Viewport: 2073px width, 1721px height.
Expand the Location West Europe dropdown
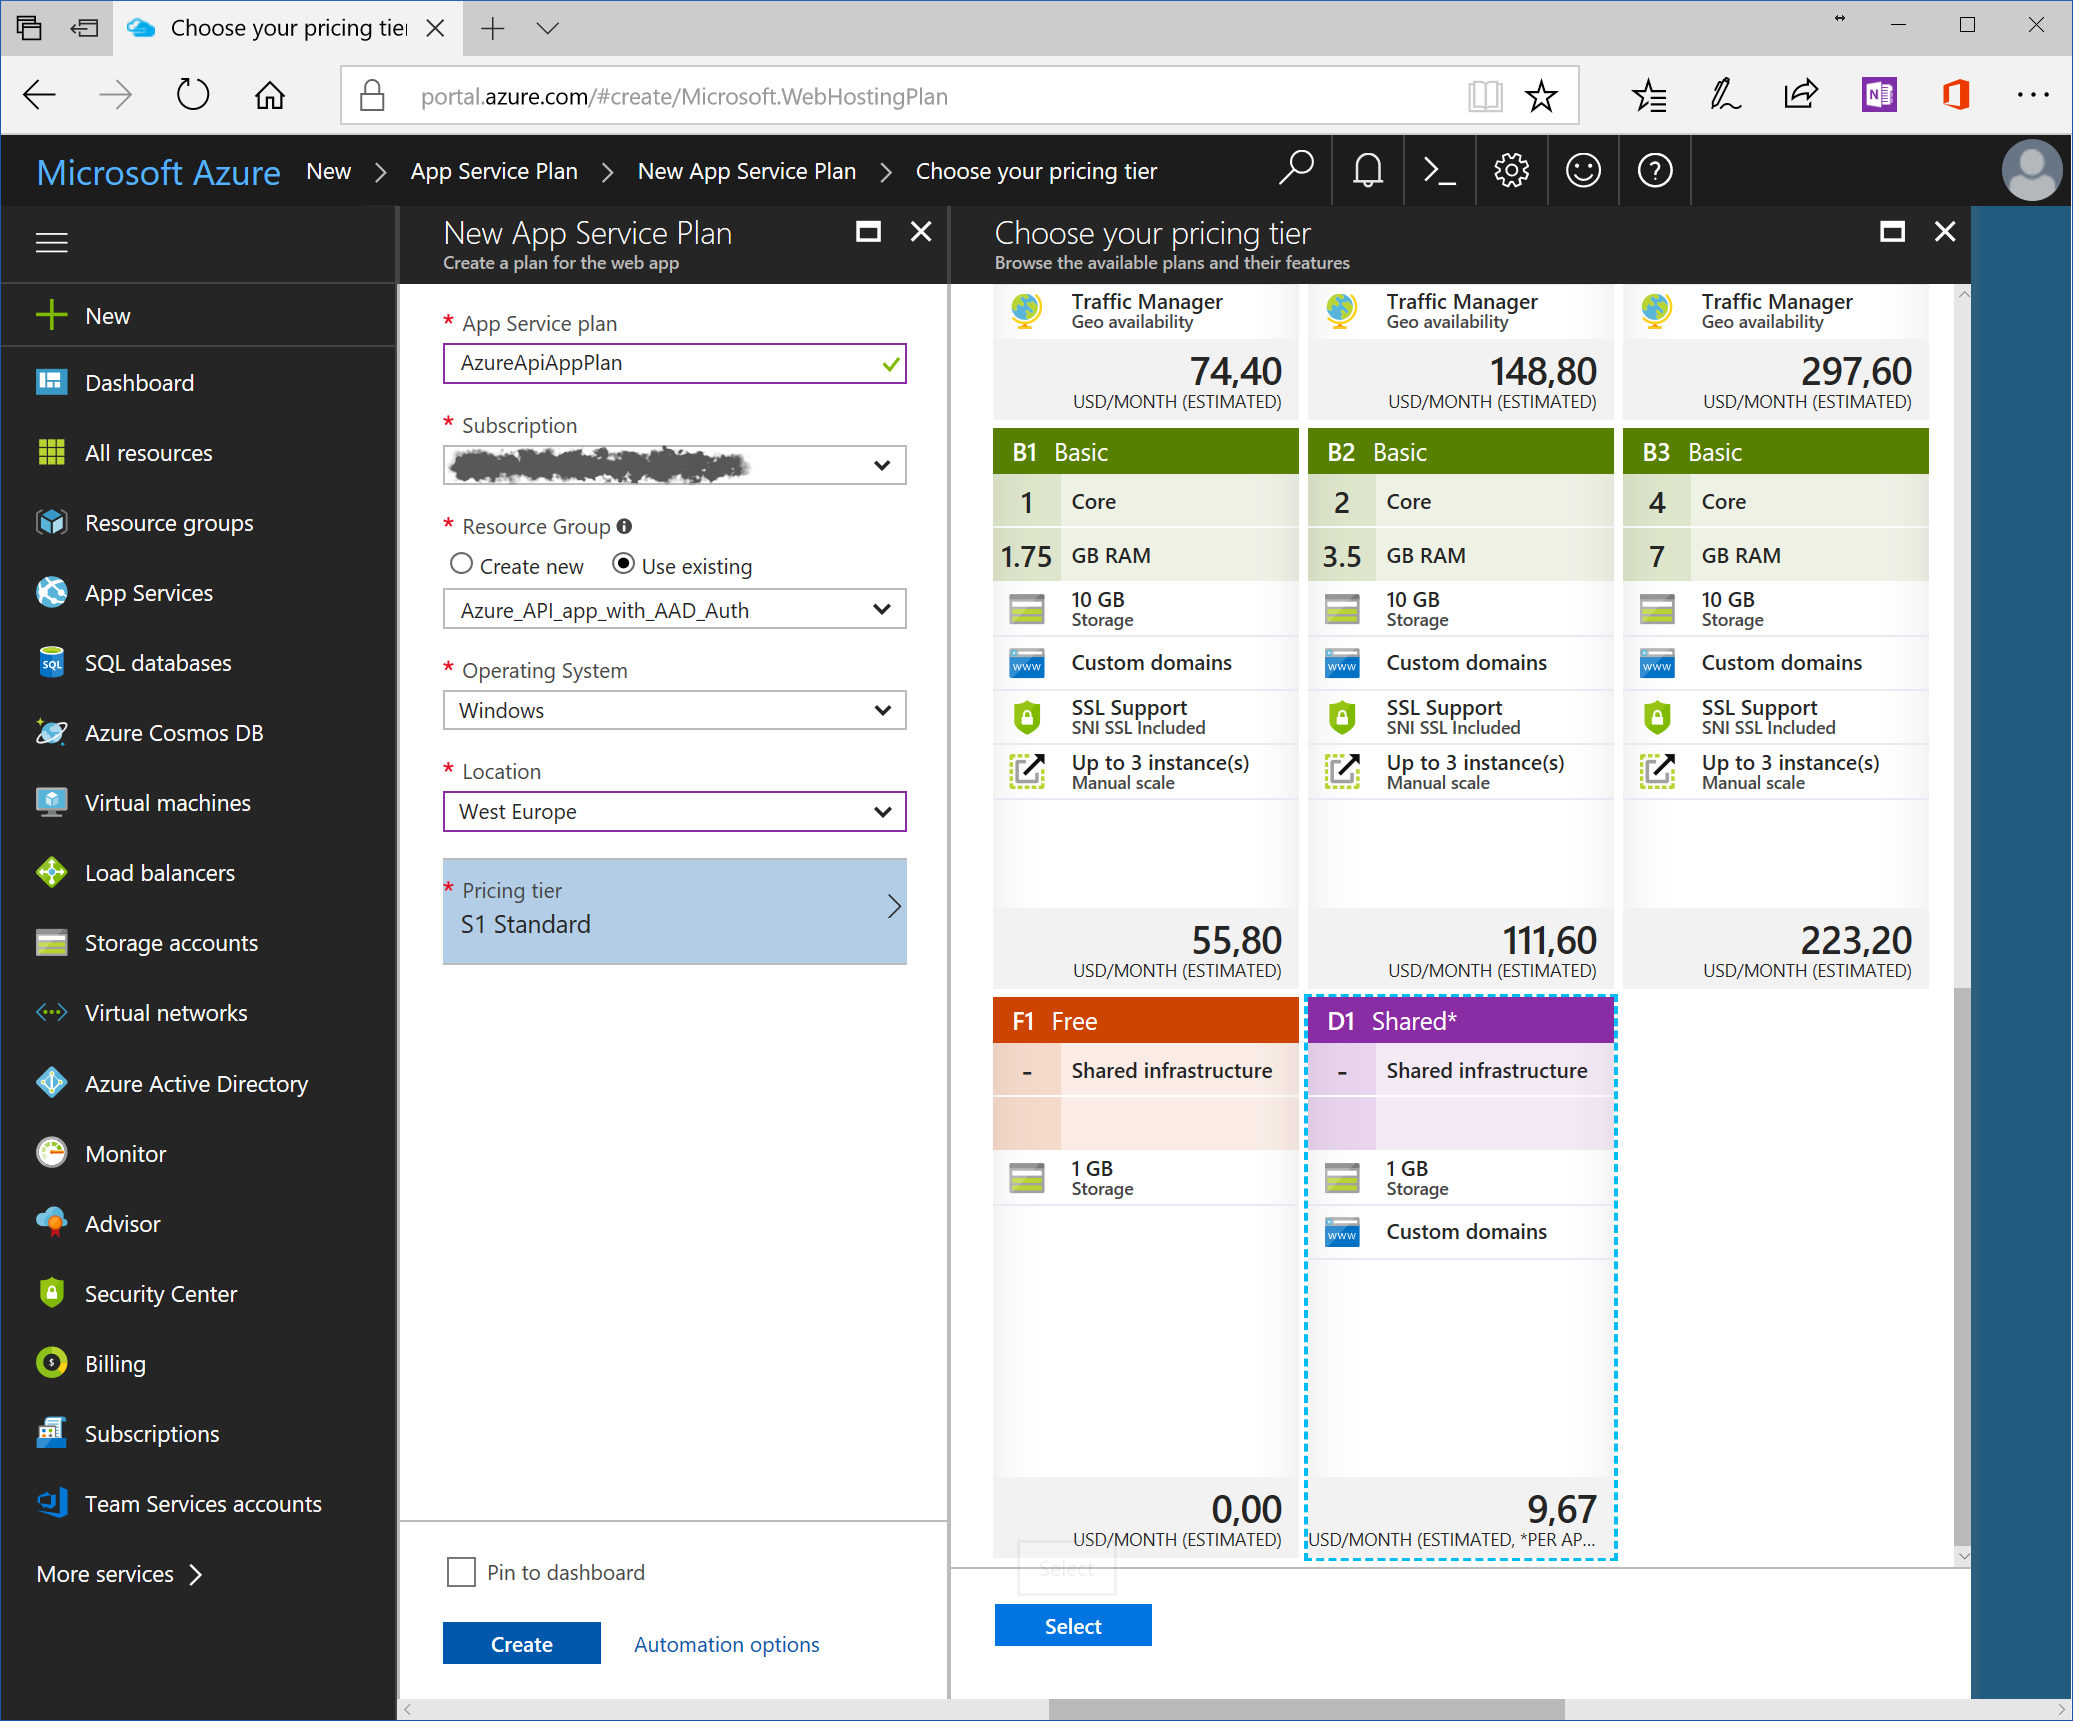point(674,812)
